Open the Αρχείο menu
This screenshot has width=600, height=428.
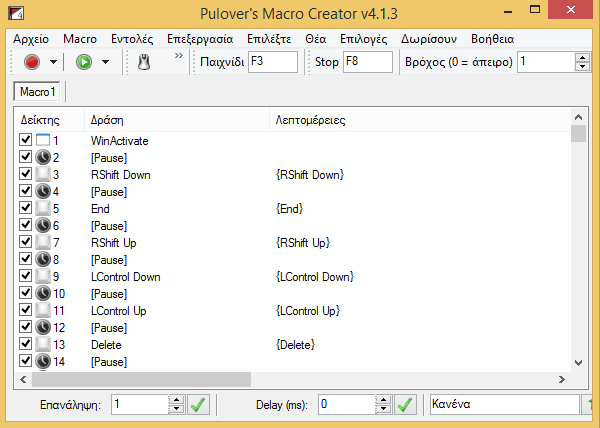click(x=31, y=39)
